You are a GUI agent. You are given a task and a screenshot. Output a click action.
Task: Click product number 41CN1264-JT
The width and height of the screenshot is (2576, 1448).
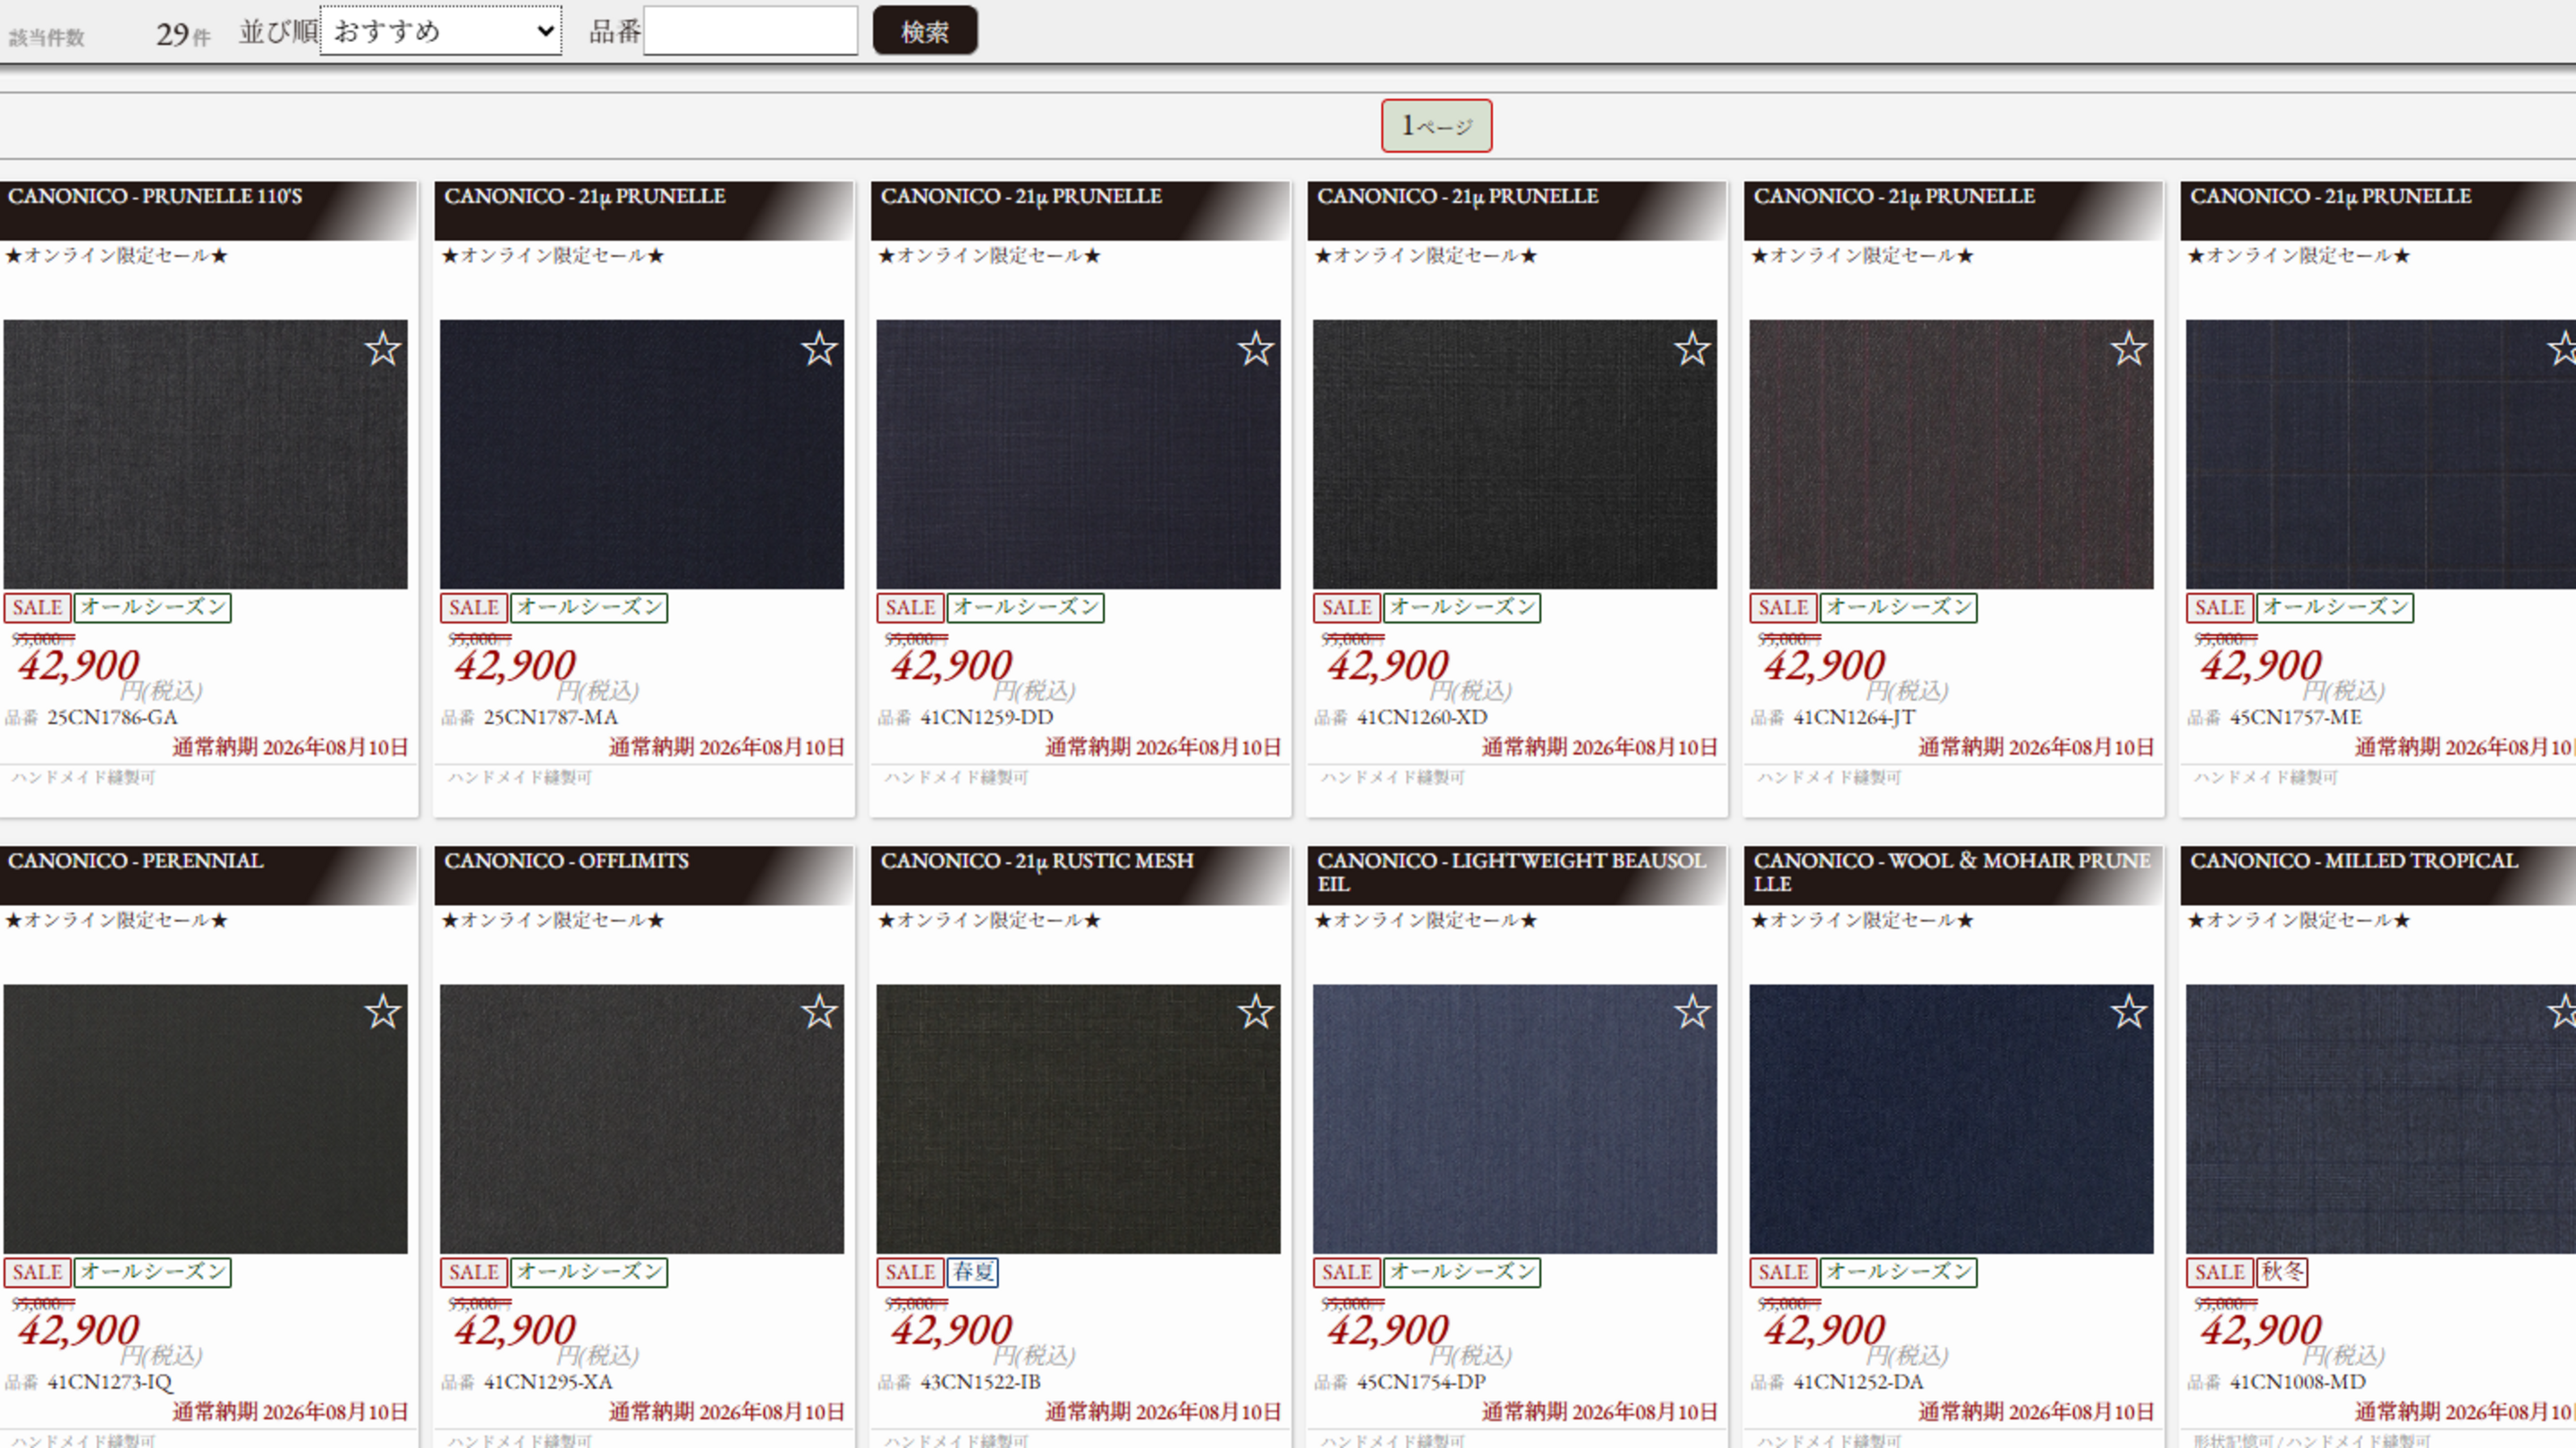tap(1854, 717)
